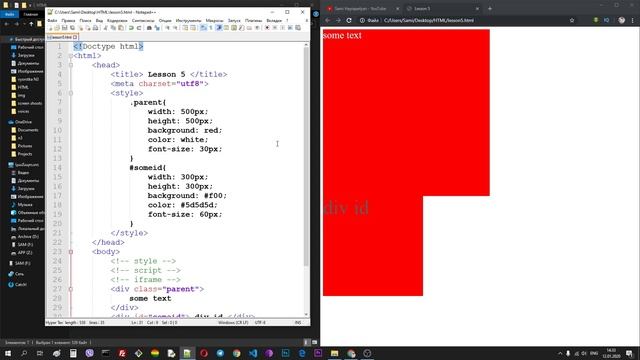640x360 pixels.
Task: Click Print icon in Notepad++ toolbar
Action: pyautogui.click(x=96, y=28)
